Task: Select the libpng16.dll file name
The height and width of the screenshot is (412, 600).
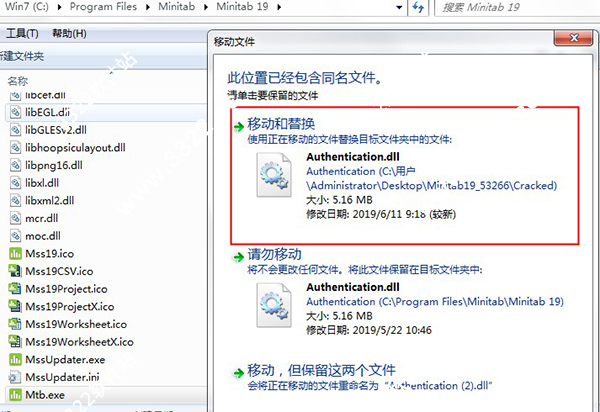Action: (x=54, y=165)
